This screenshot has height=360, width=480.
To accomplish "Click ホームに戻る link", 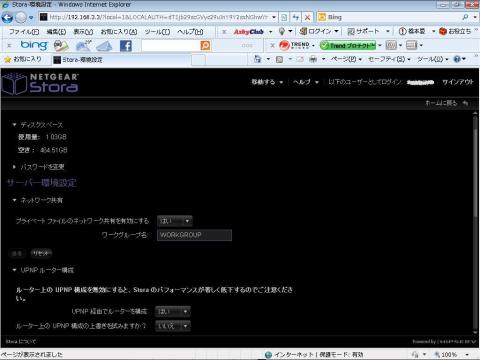I will click(x=446, y=103).
